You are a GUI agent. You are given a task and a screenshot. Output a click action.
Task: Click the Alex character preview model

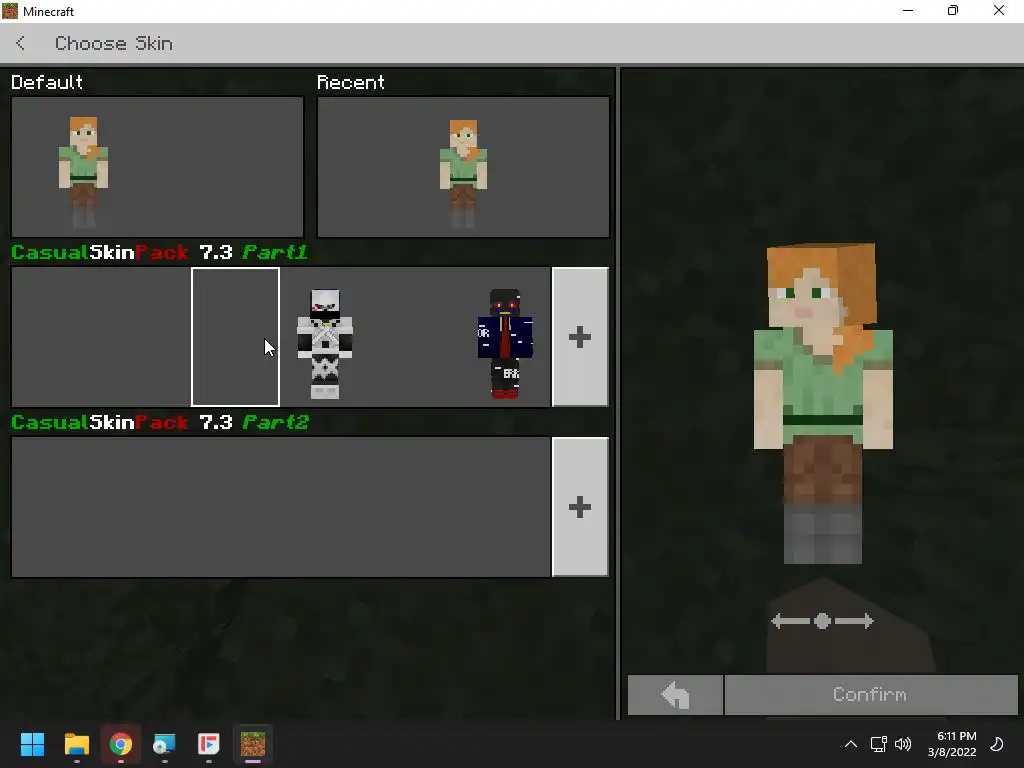coord(823,403)
